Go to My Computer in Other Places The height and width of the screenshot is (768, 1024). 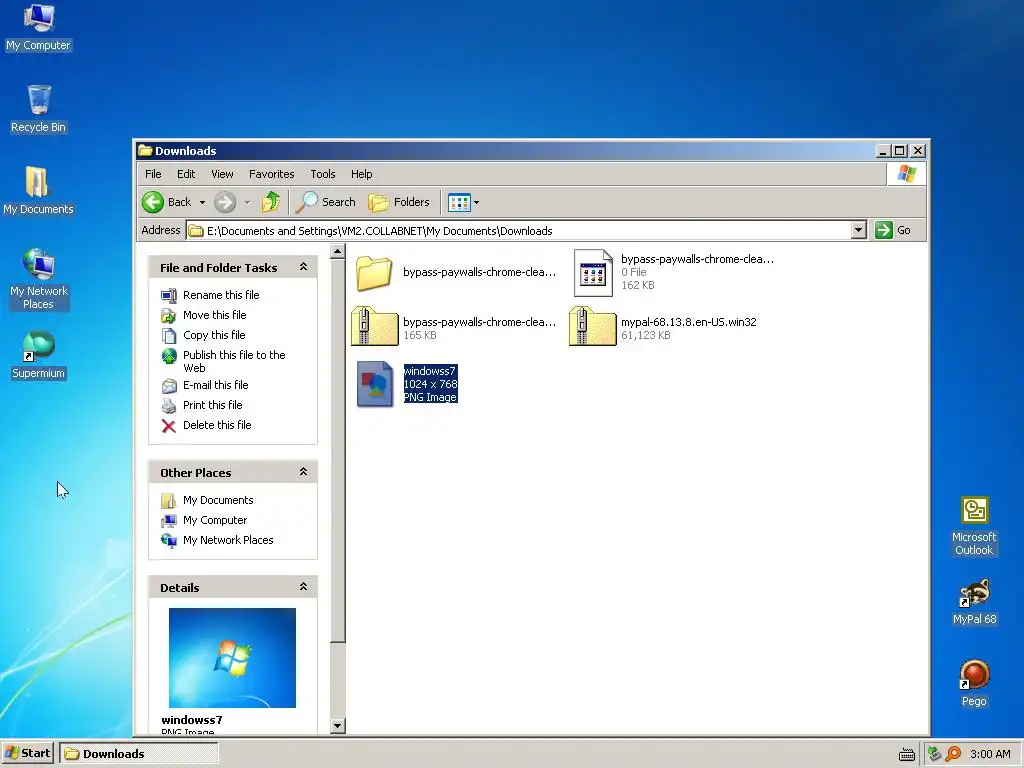pyautogui.click(x=215, y=520)
